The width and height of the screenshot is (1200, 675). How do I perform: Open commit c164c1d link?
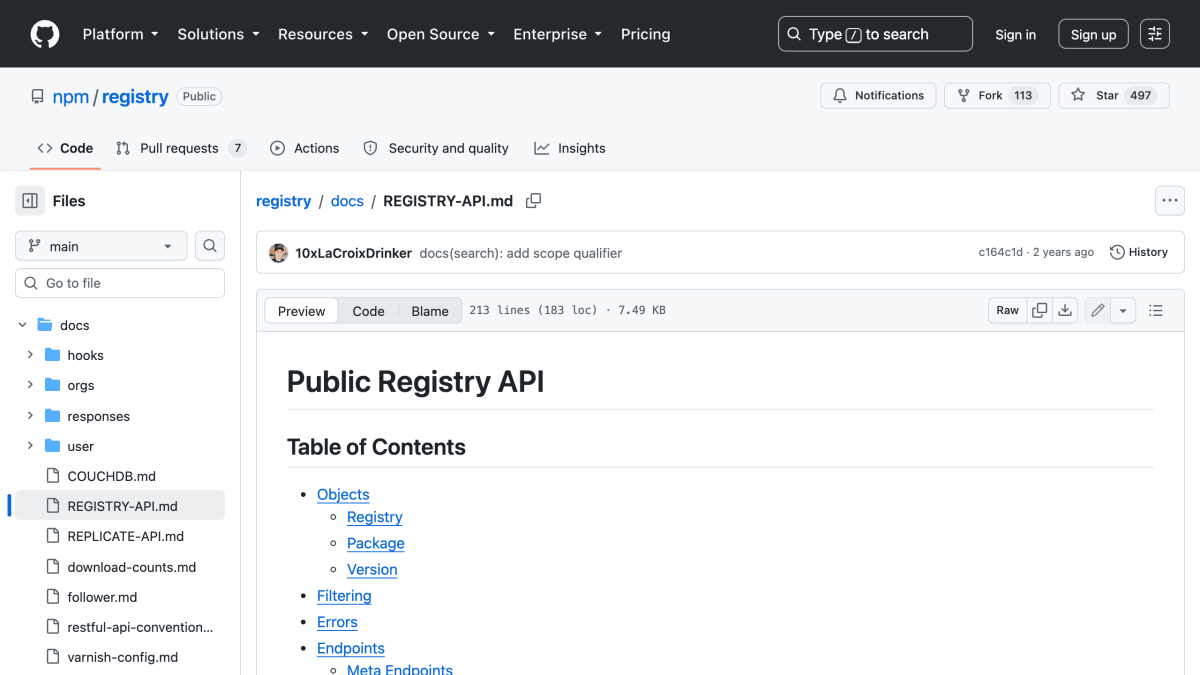pyautogui.click(x=1000, y=252)
